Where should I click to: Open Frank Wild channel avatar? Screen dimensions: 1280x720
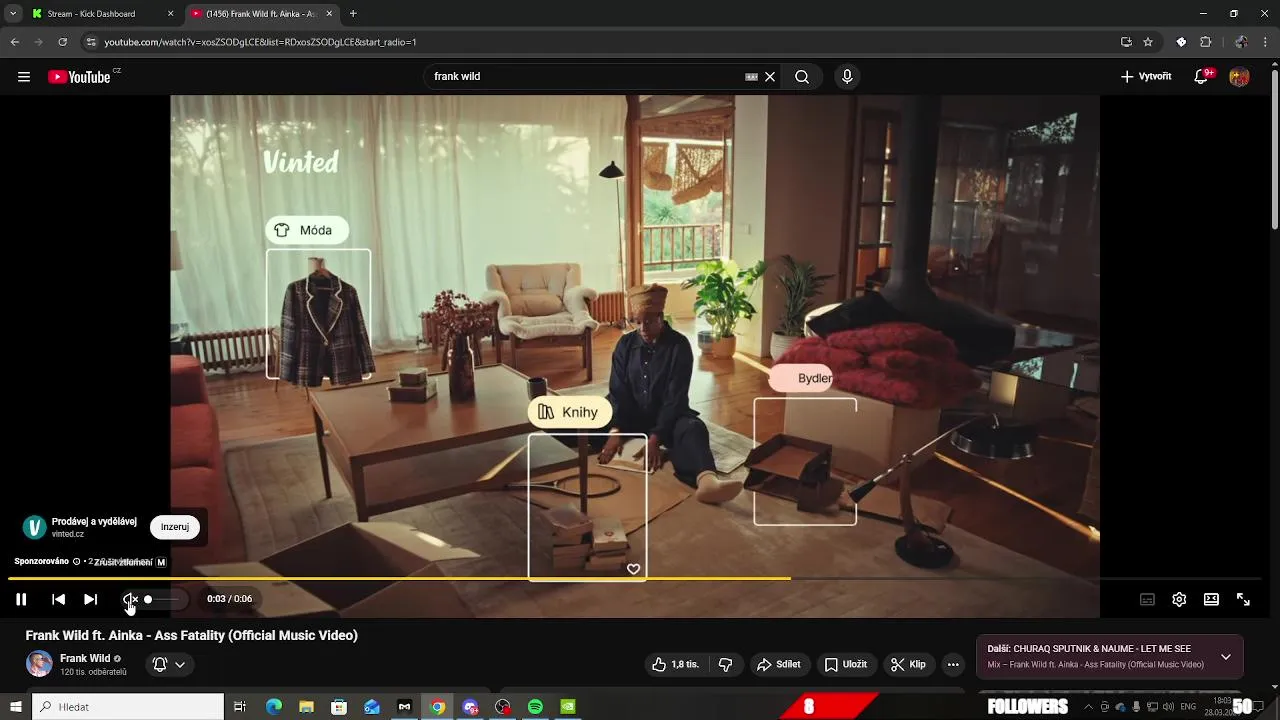click(x=39, y=664)
